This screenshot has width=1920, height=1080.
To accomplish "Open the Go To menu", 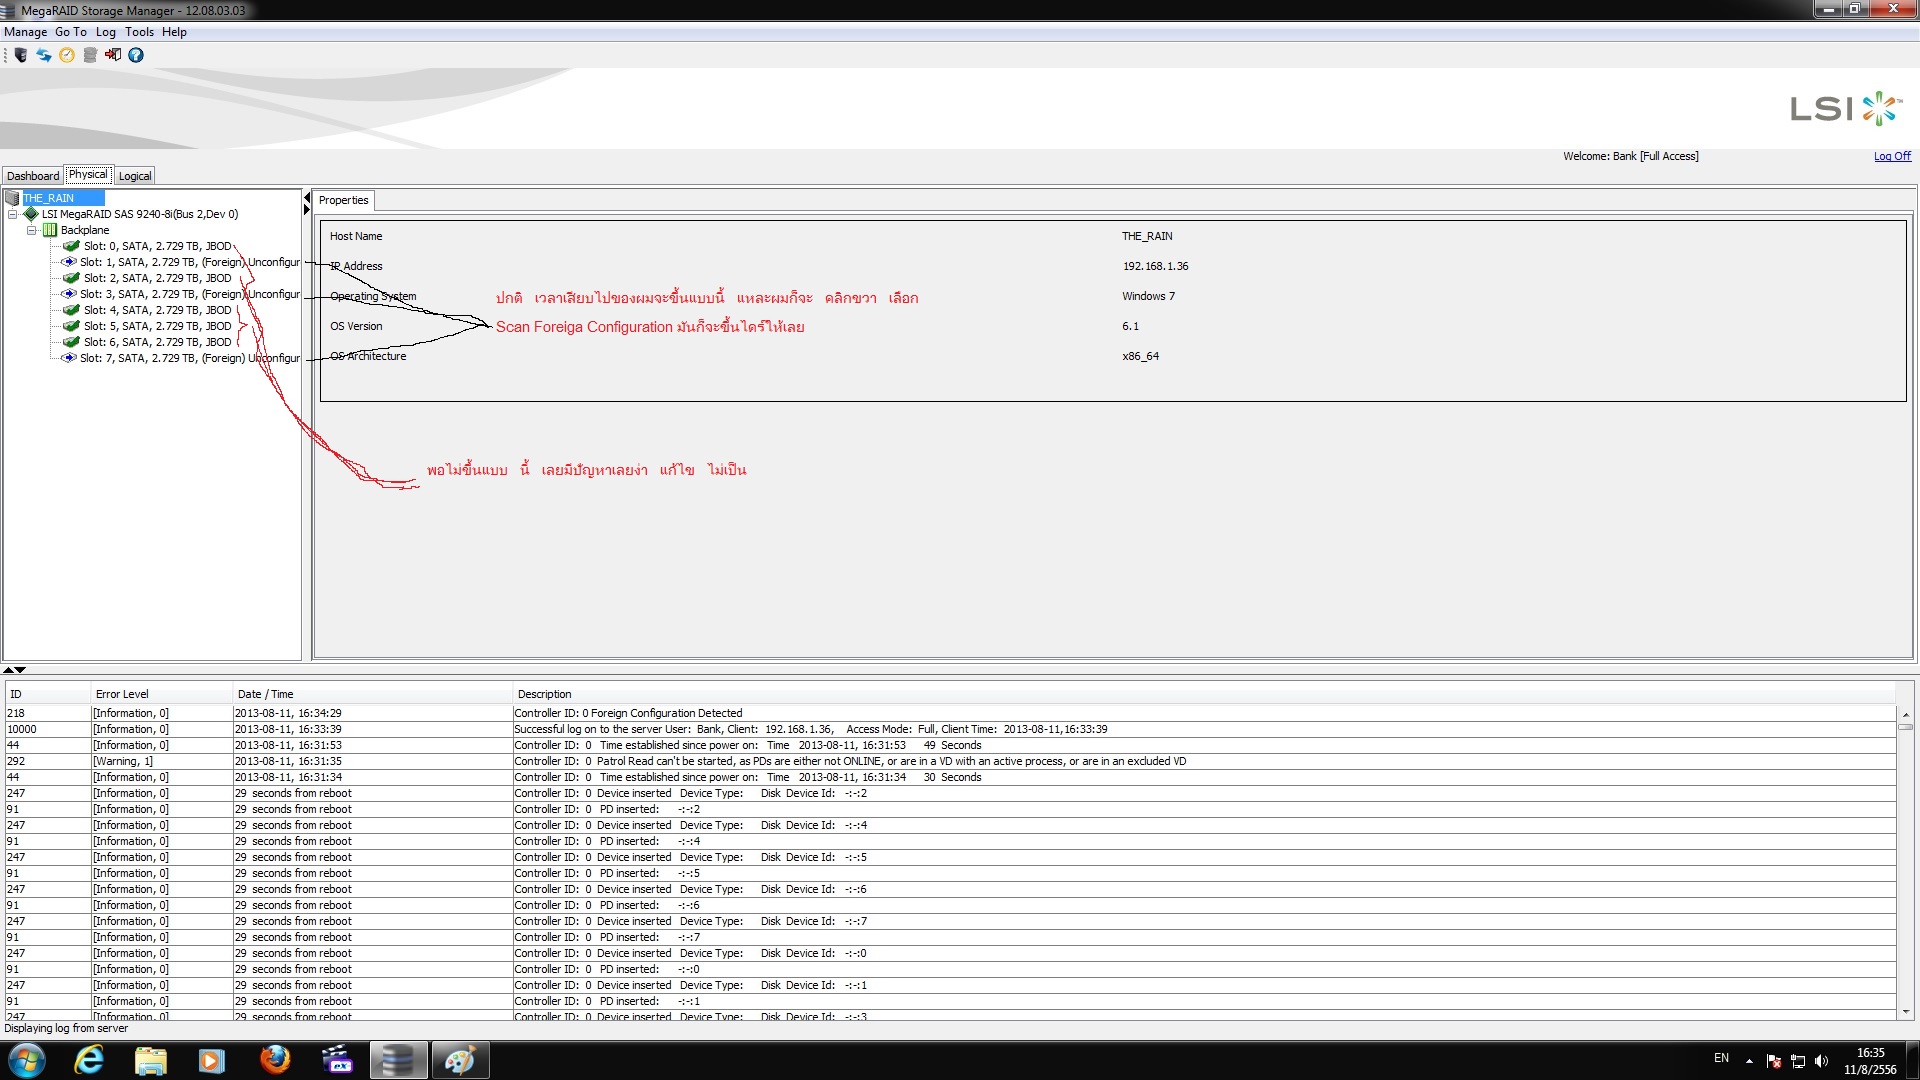I will pos(70,32).
